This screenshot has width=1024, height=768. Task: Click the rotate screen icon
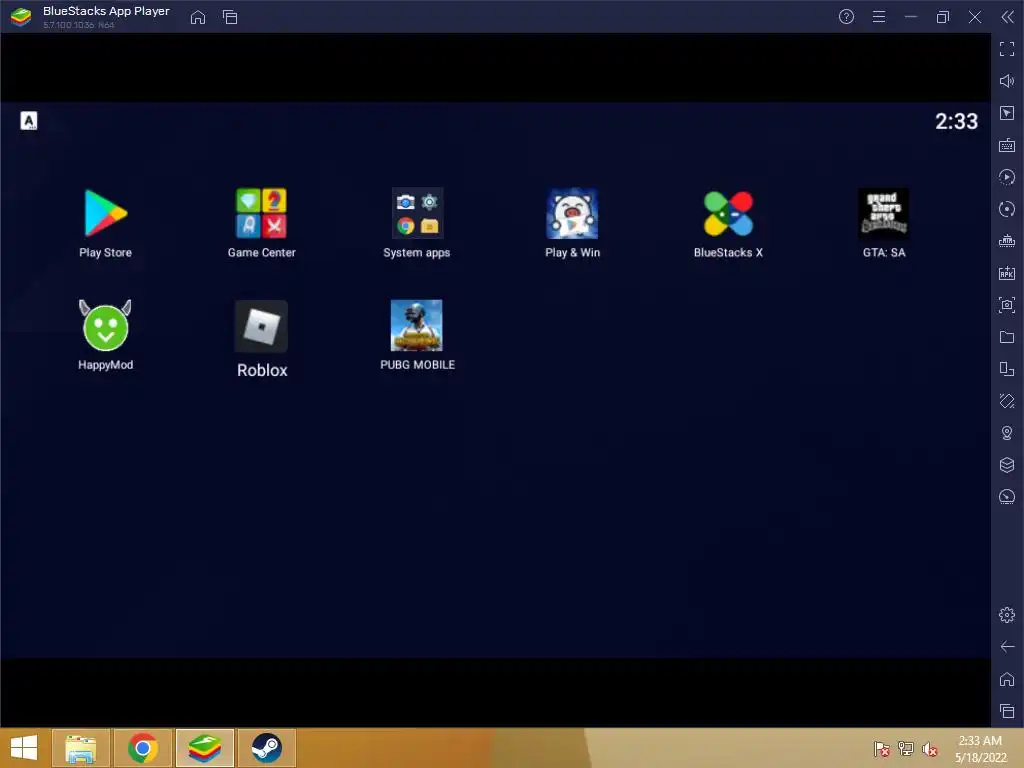(x=1007, y=369)
